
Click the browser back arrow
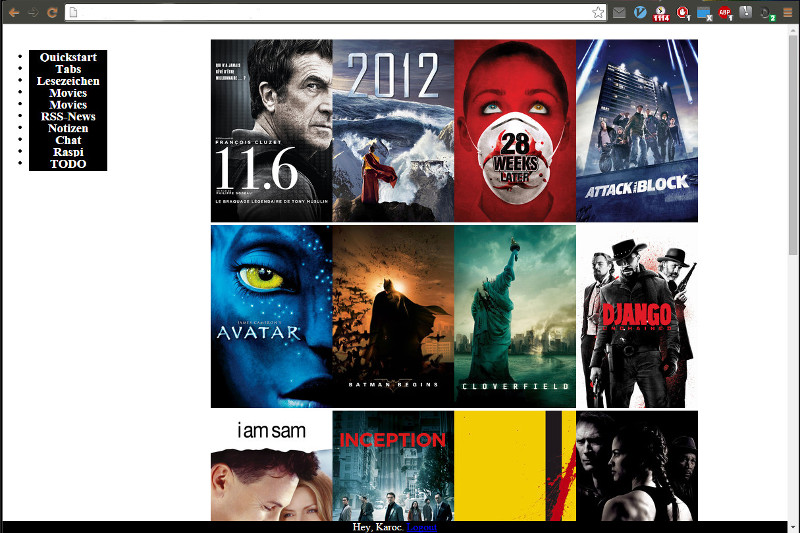[x=14, y=12]
